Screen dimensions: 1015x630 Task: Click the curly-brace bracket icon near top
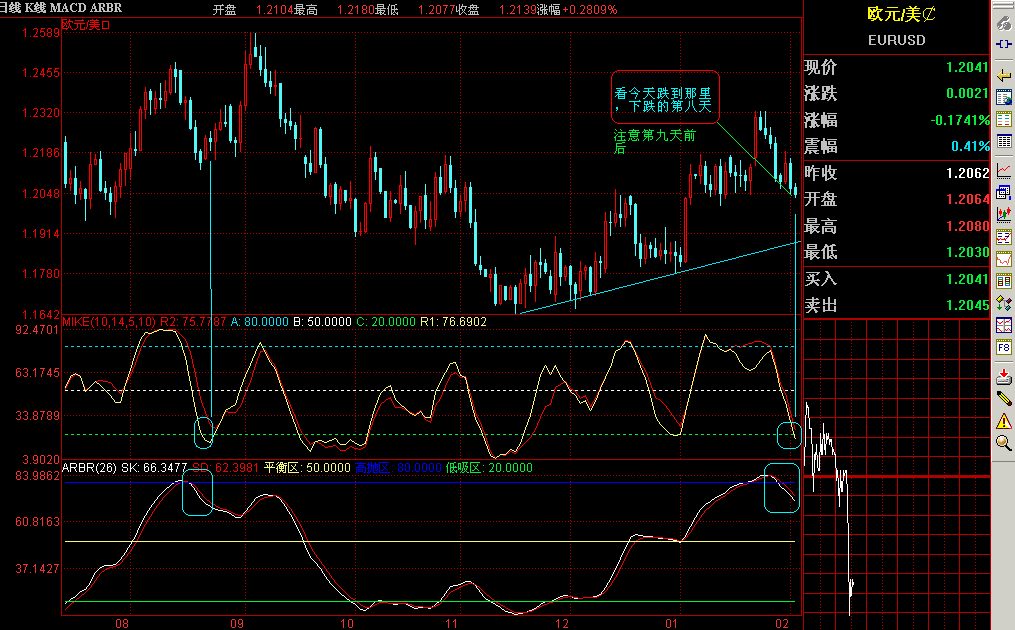pos(1003,44)
